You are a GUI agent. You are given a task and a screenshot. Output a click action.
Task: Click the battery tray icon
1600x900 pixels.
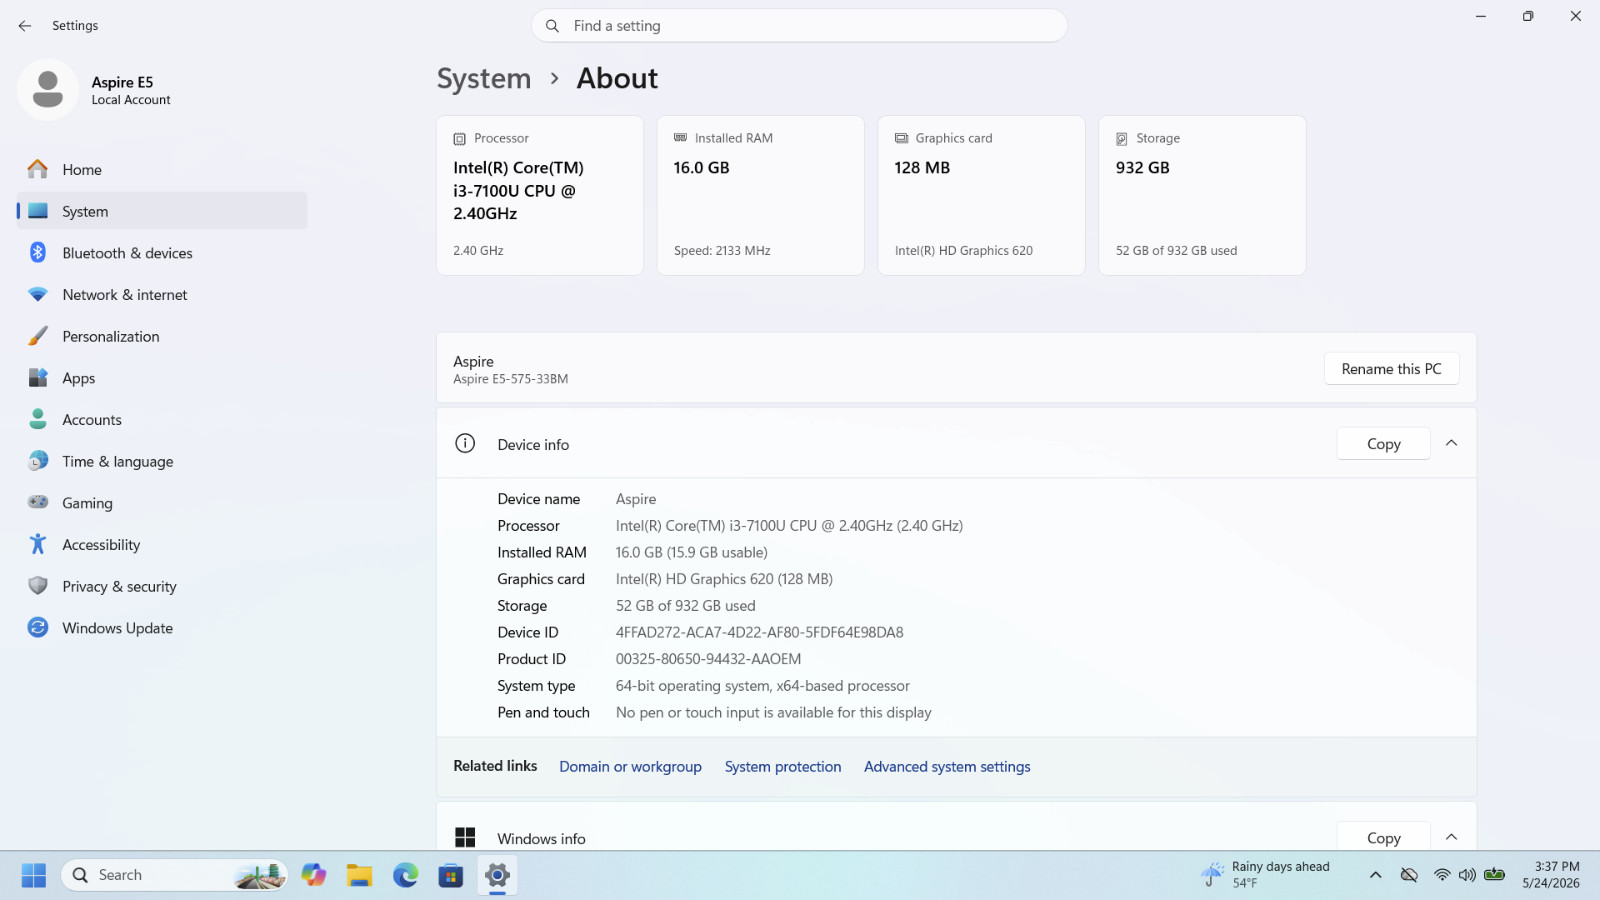tap(1494, 875)
